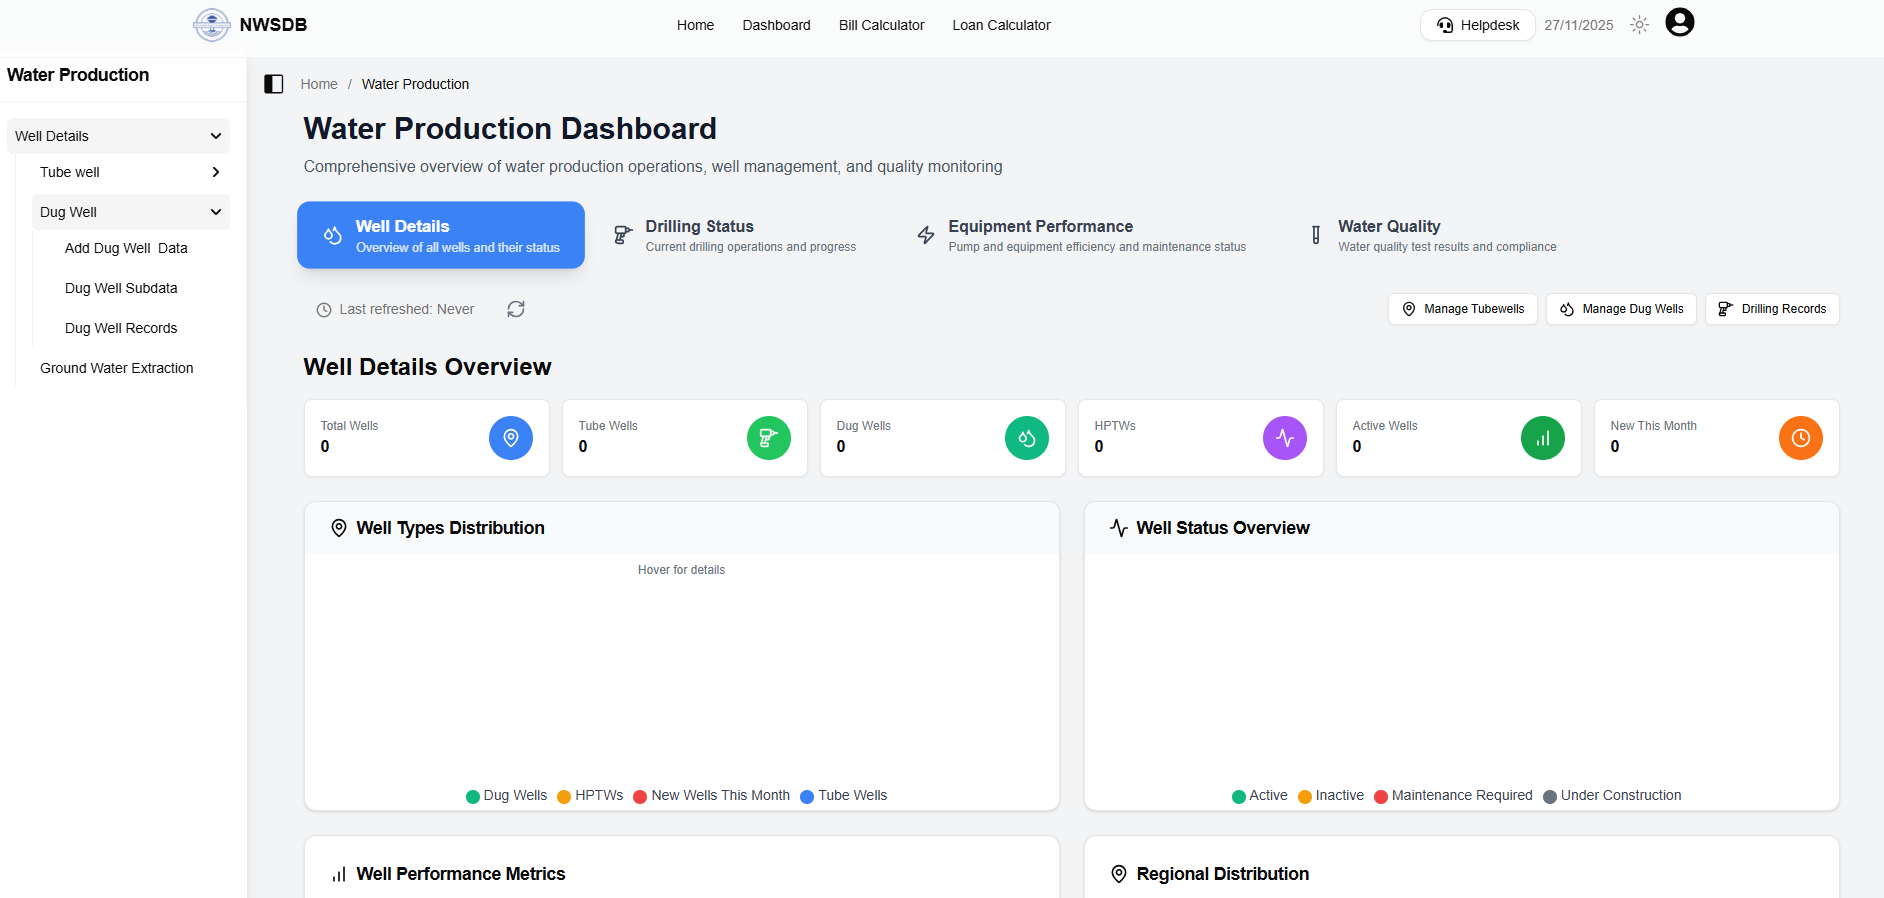Click the Total Wells blue pin icon
Image resolution: width=1884 pixels, height=898 pixels.
pos(511,438)
